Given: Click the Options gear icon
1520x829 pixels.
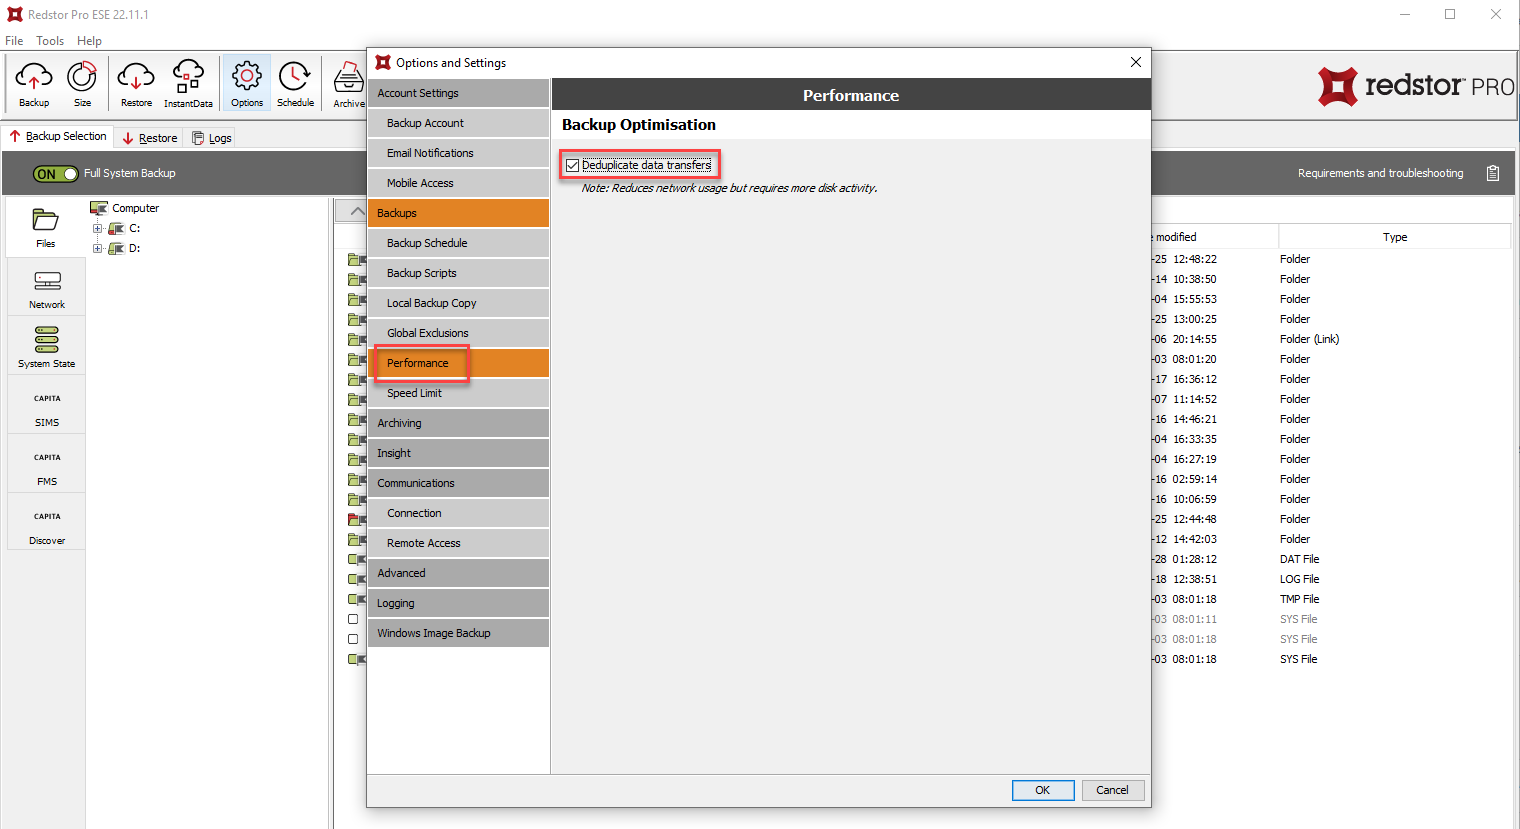Looking at the screenshot, I should coord(247,83).
